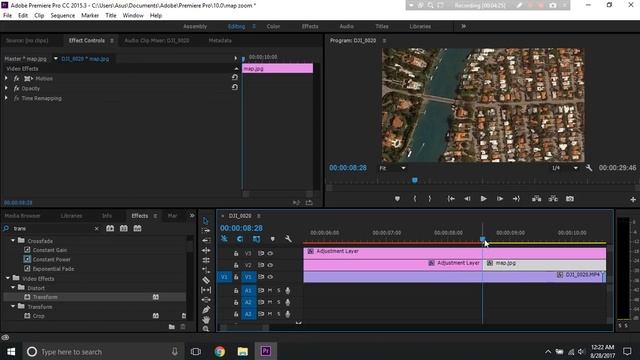Step forward one frame
The image size is (640, 360).
click(x=500, y=199)
